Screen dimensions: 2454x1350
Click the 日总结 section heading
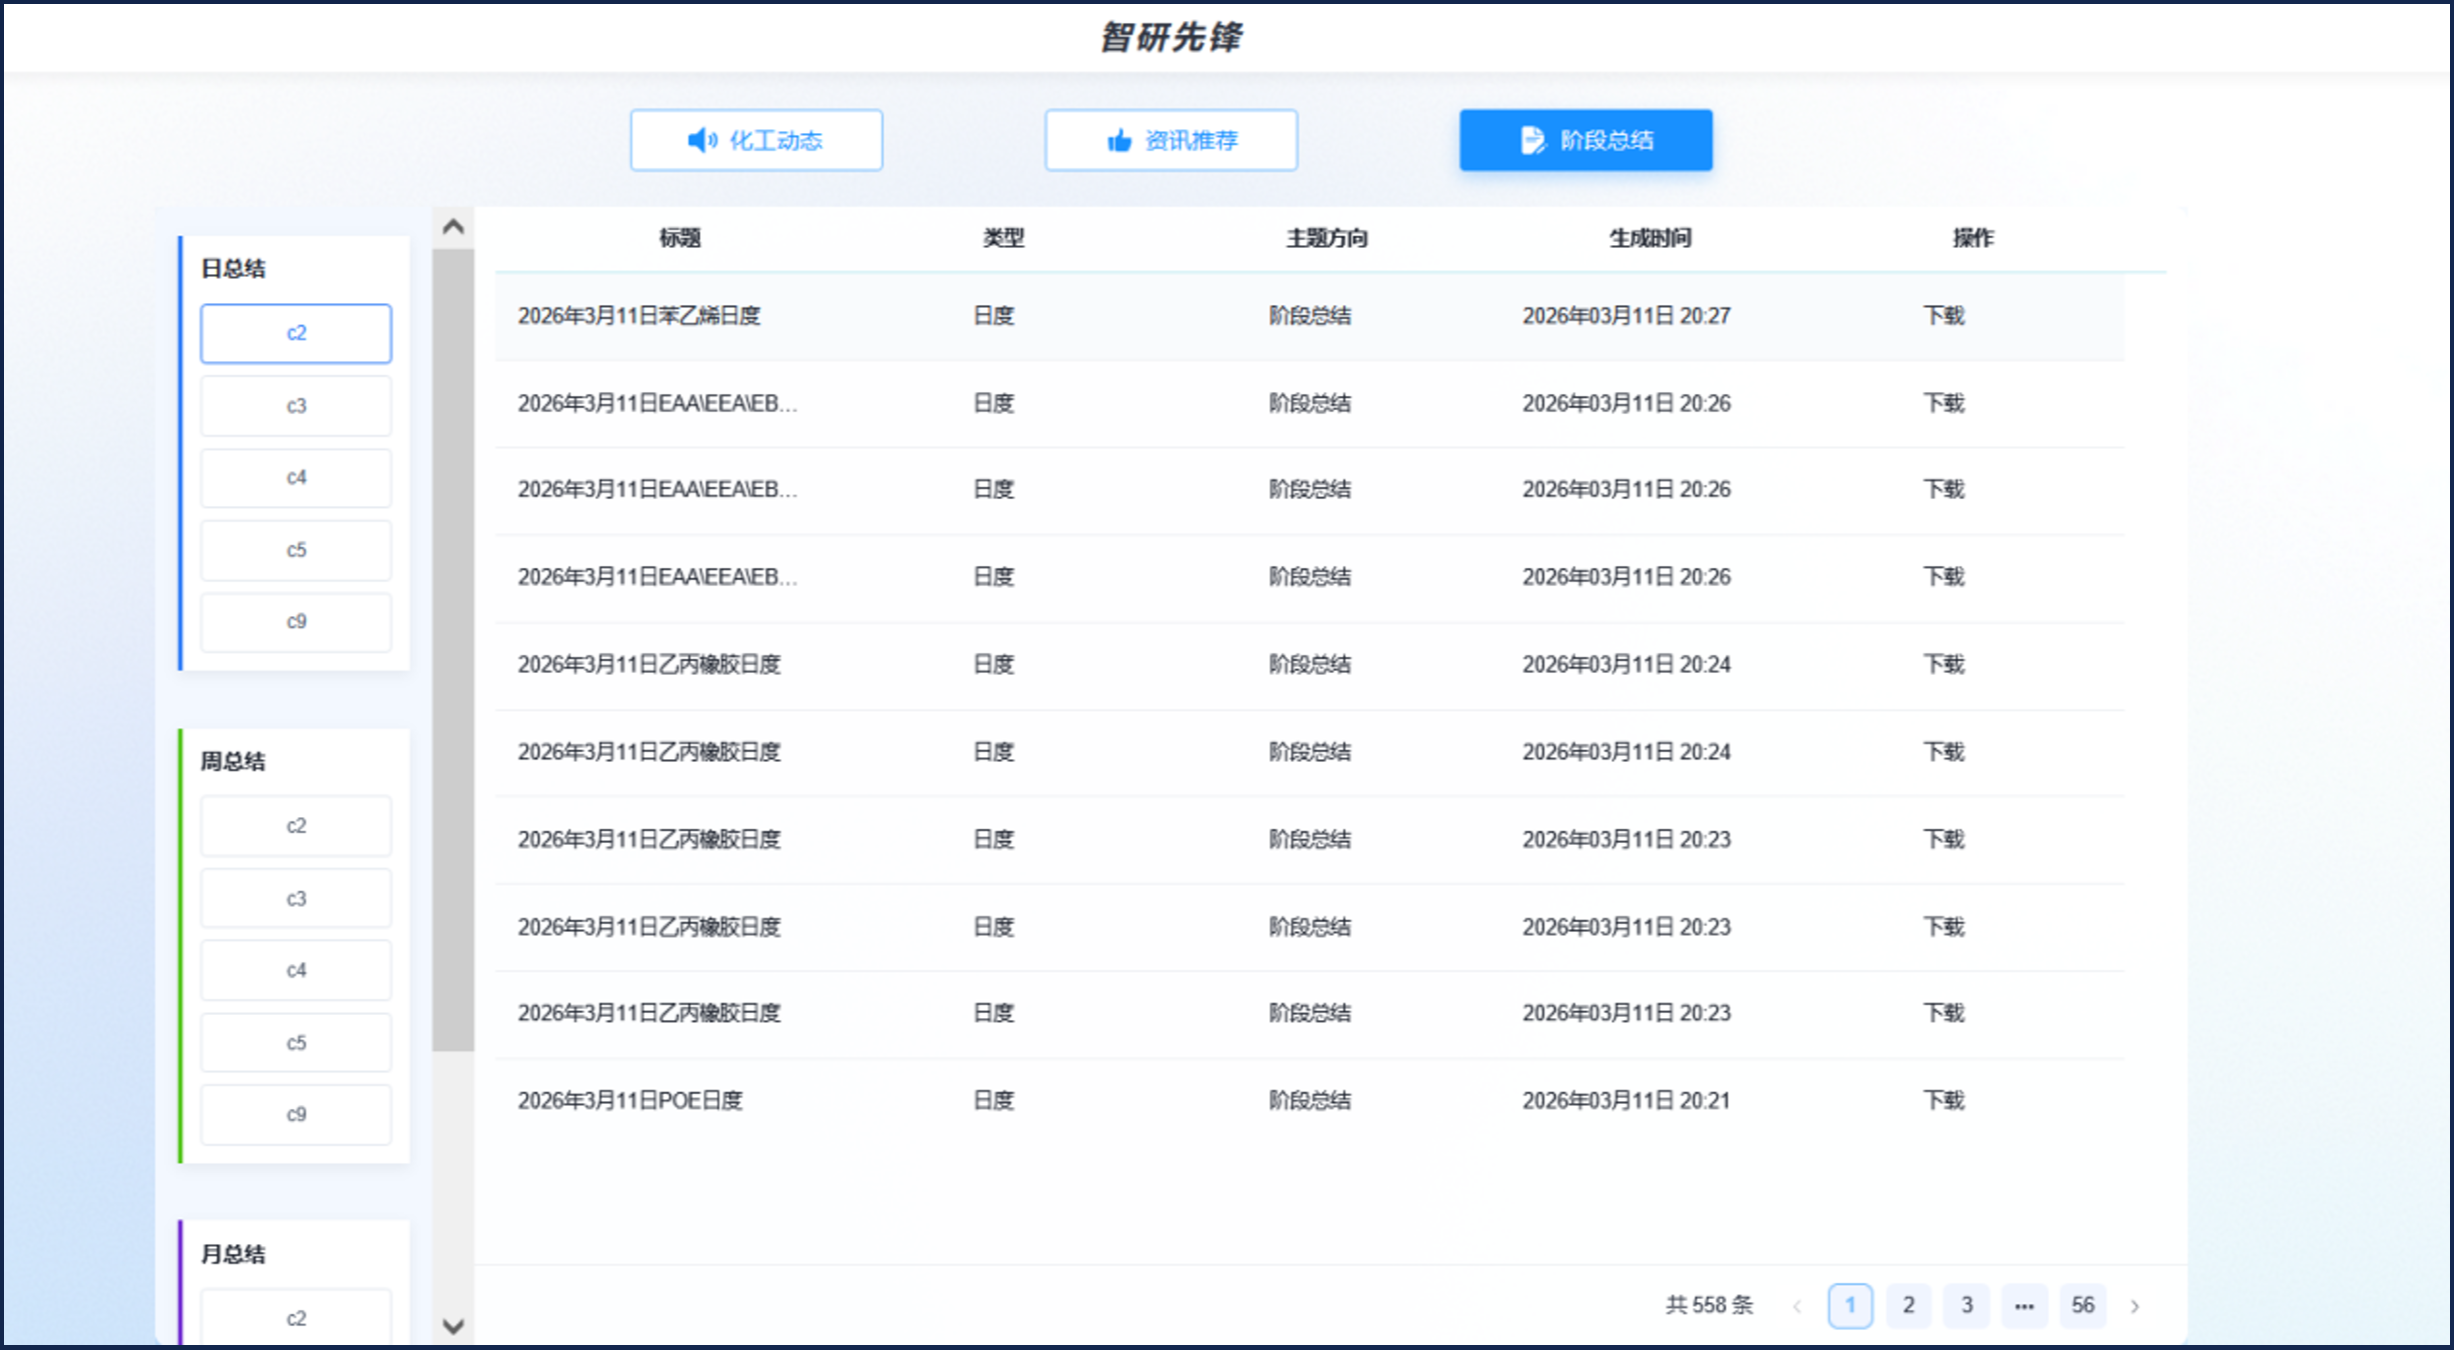[x=233, y=269]
